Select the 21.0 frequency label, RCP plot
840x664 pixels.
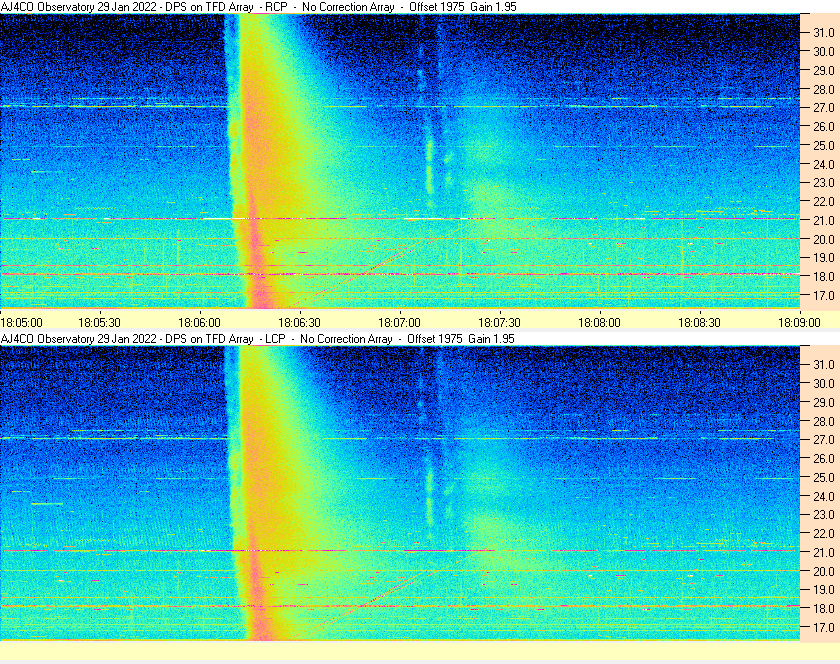824,220
